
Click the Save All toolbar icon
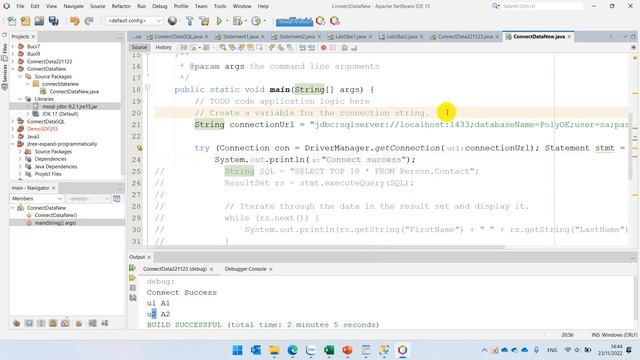tap(53, 21)
